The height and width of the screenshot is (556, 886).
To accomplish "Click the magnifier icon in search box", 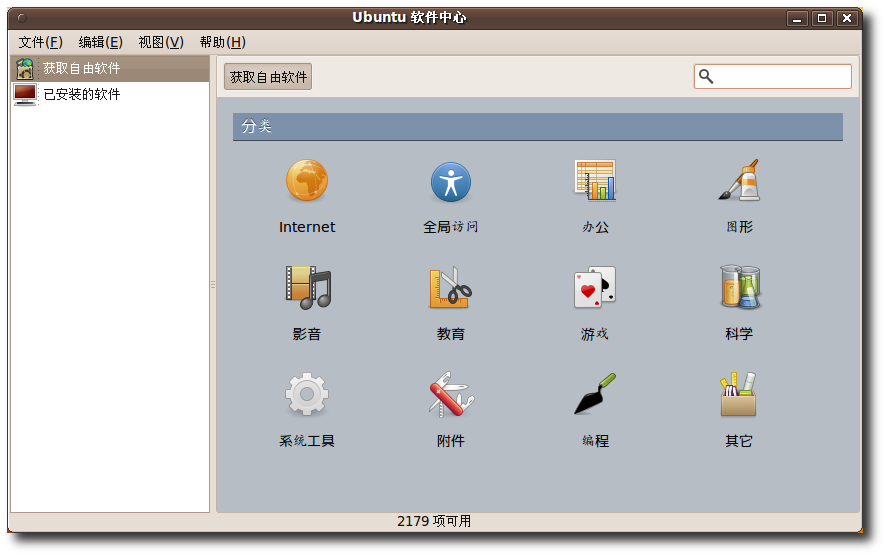I will 706,76.
